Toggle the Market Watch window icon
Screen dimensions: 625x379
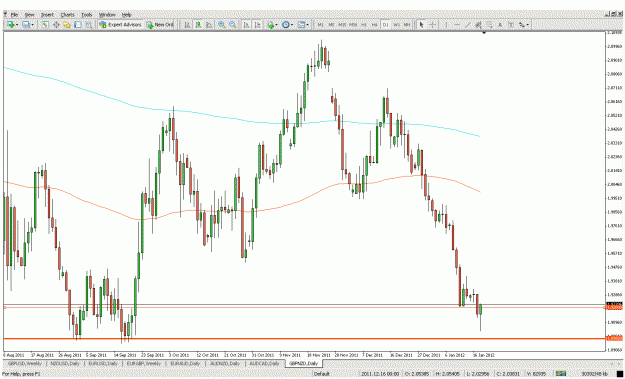[x=45, y=25]
